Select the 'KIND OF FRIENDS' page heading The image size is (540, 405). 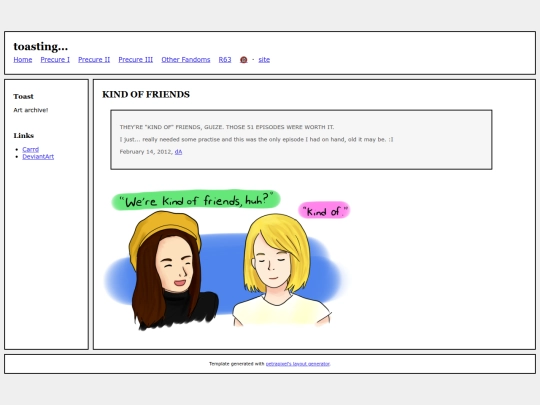[x=146, y=94]
